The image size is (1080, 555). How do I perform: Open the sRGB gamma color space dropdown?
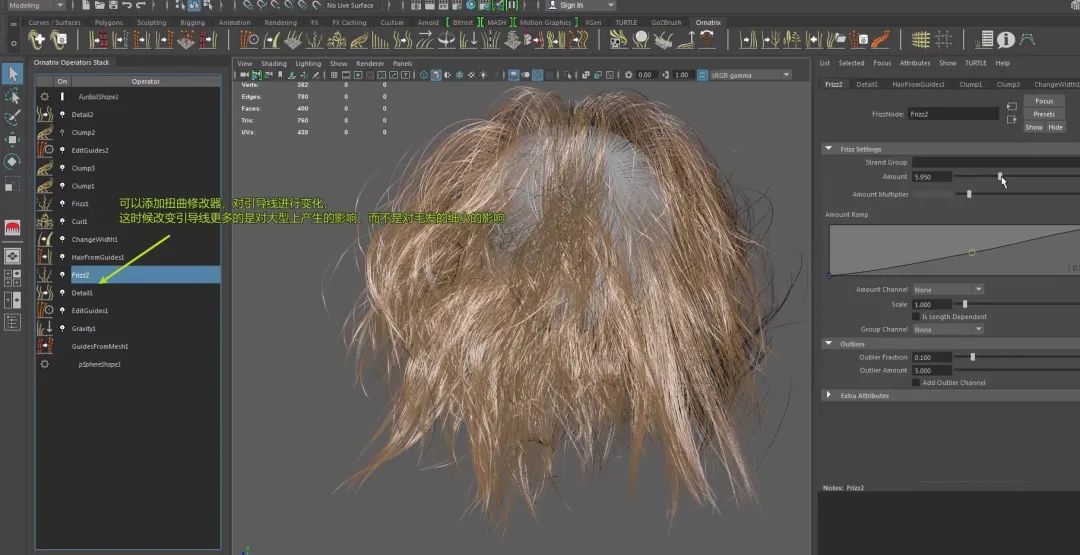[744, 75]
